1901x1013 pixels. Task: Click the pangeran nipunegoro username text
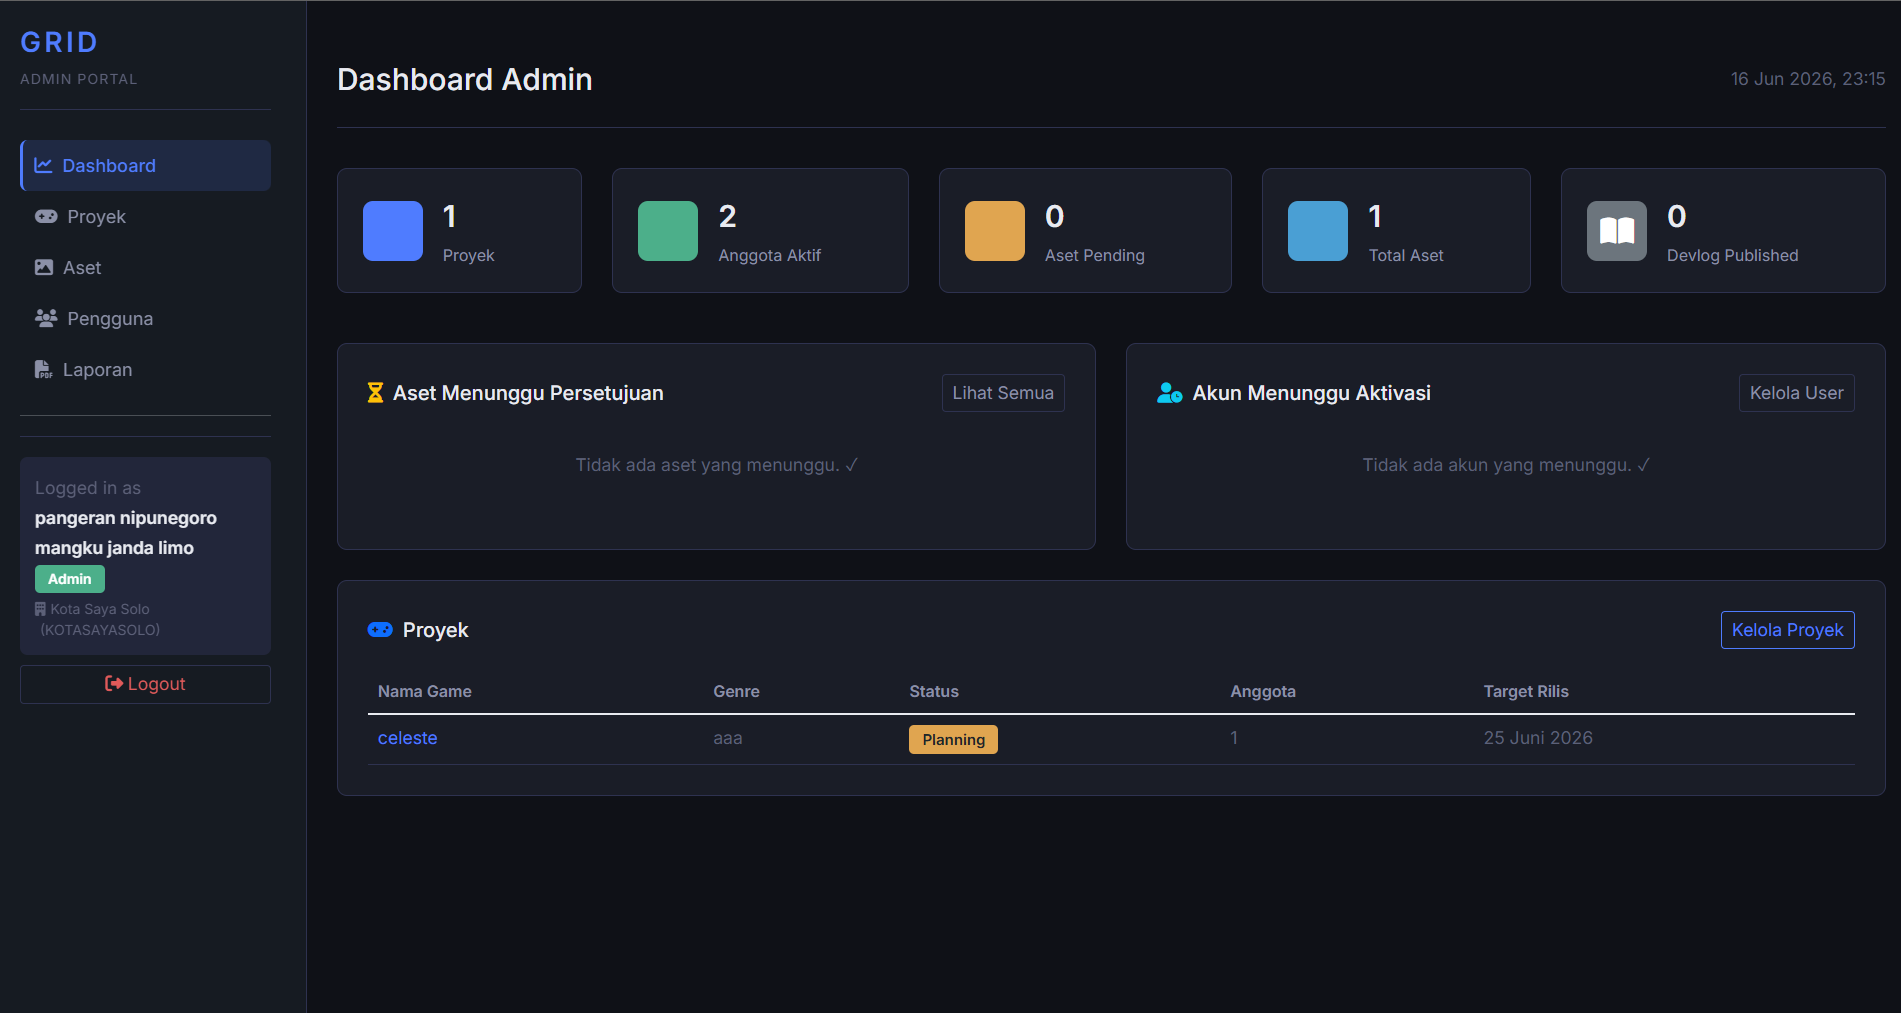[x=126, y=533]
